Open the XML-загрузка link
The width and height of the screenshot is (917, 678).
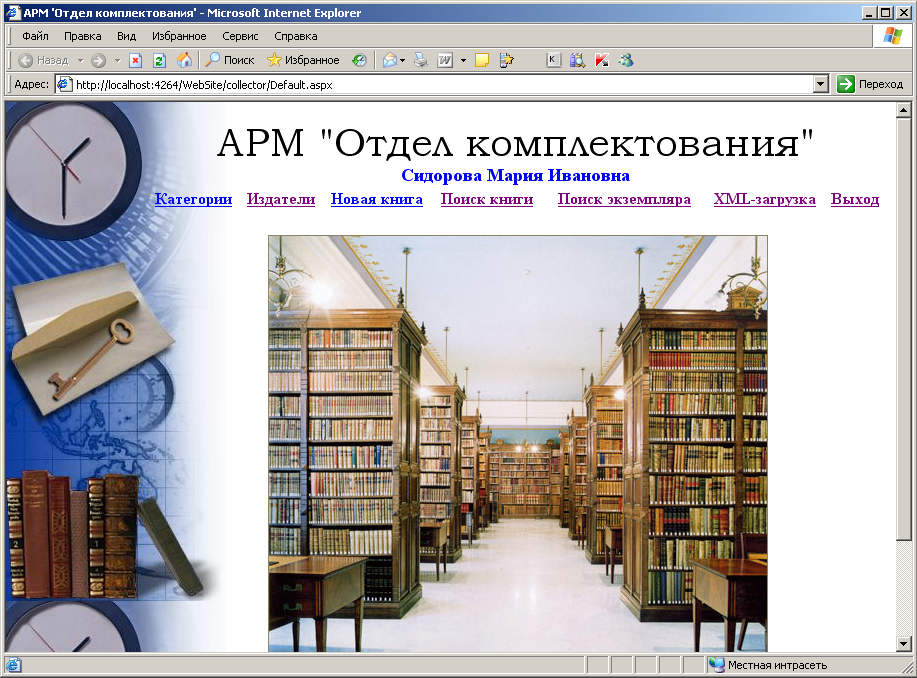(x=764, y=199)
